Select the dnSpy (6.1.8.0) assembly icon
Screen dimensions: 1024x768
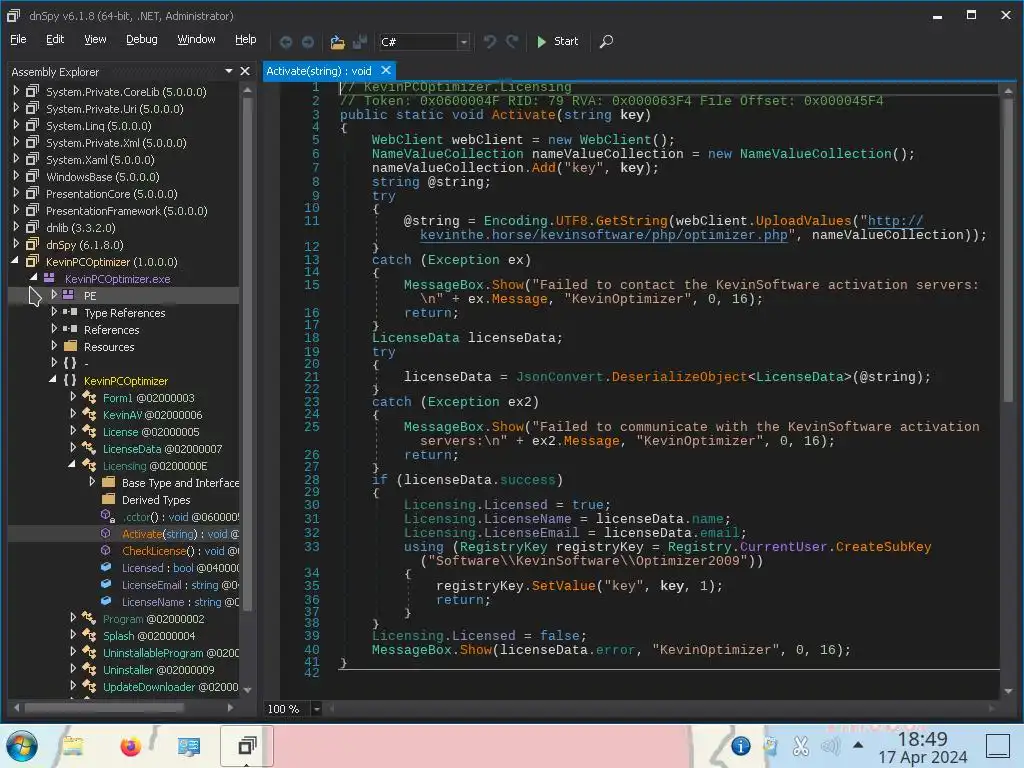click(x=32, y=244)
